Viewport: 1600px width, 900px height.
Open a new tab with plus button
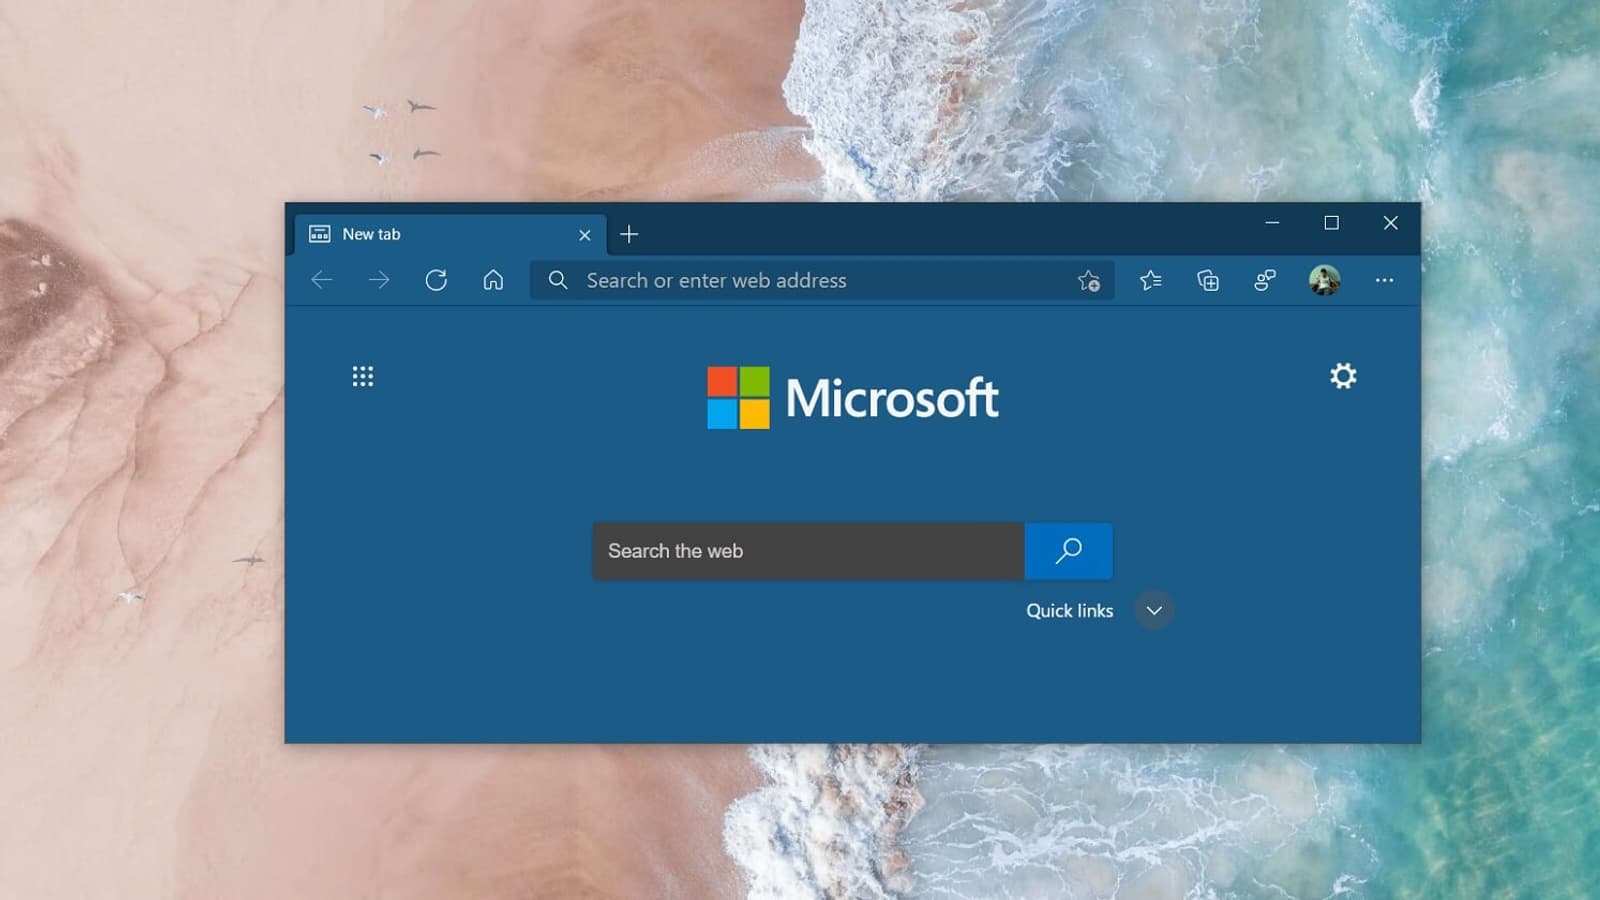coord(629,234)
